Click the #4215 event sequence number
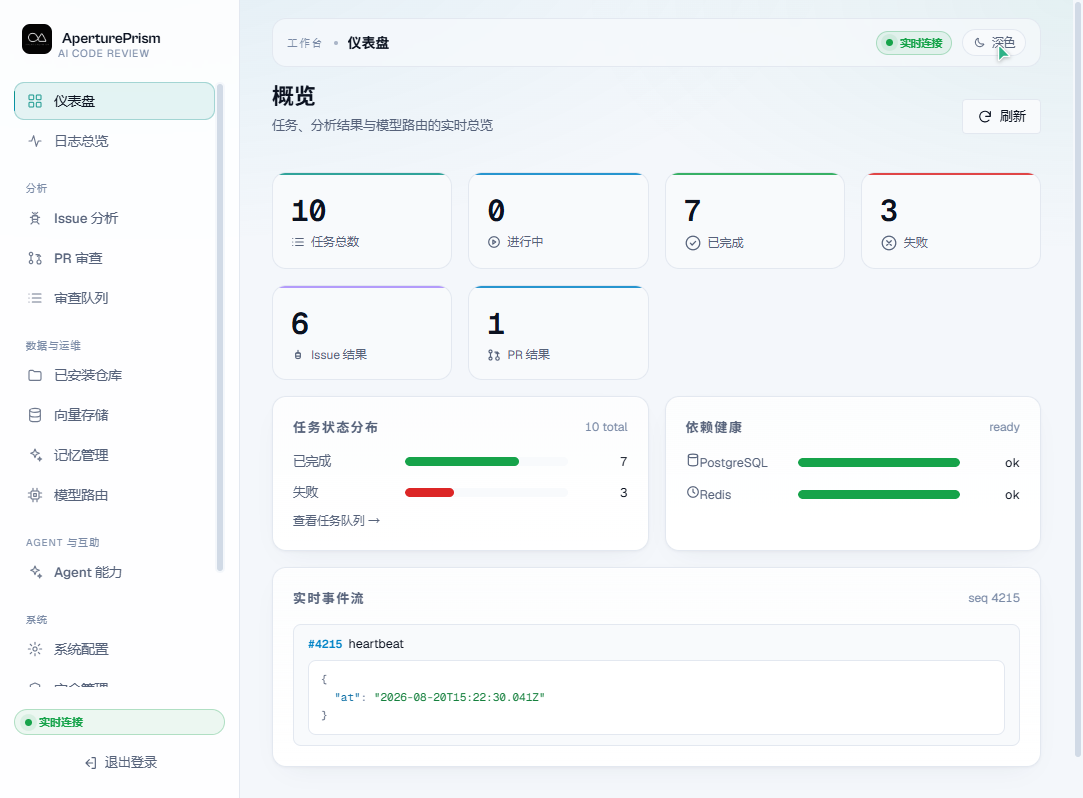The image size is (1083, 798). click(x=325, y=644)
